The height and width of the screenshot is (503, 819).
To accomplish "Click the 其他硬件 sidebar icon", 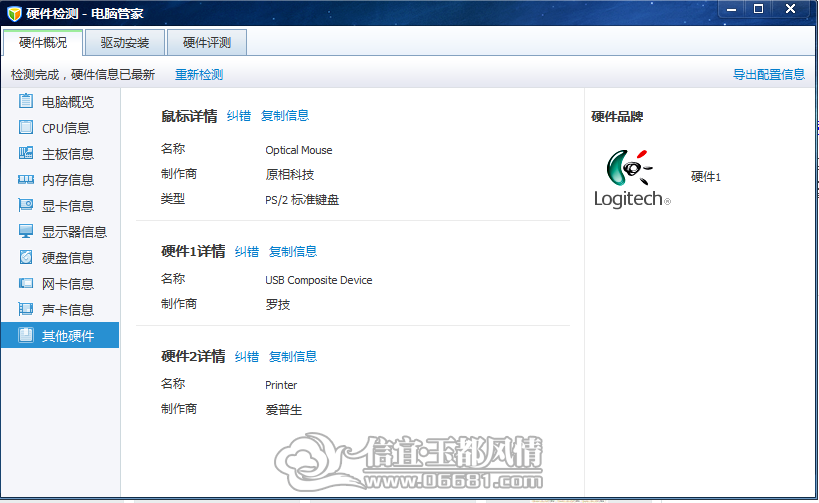I will tap(26, 335).
